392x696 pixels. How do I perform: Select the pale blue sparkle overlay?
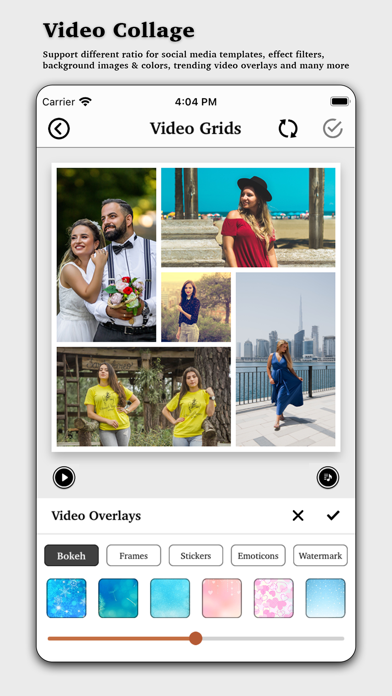(325, 598)
